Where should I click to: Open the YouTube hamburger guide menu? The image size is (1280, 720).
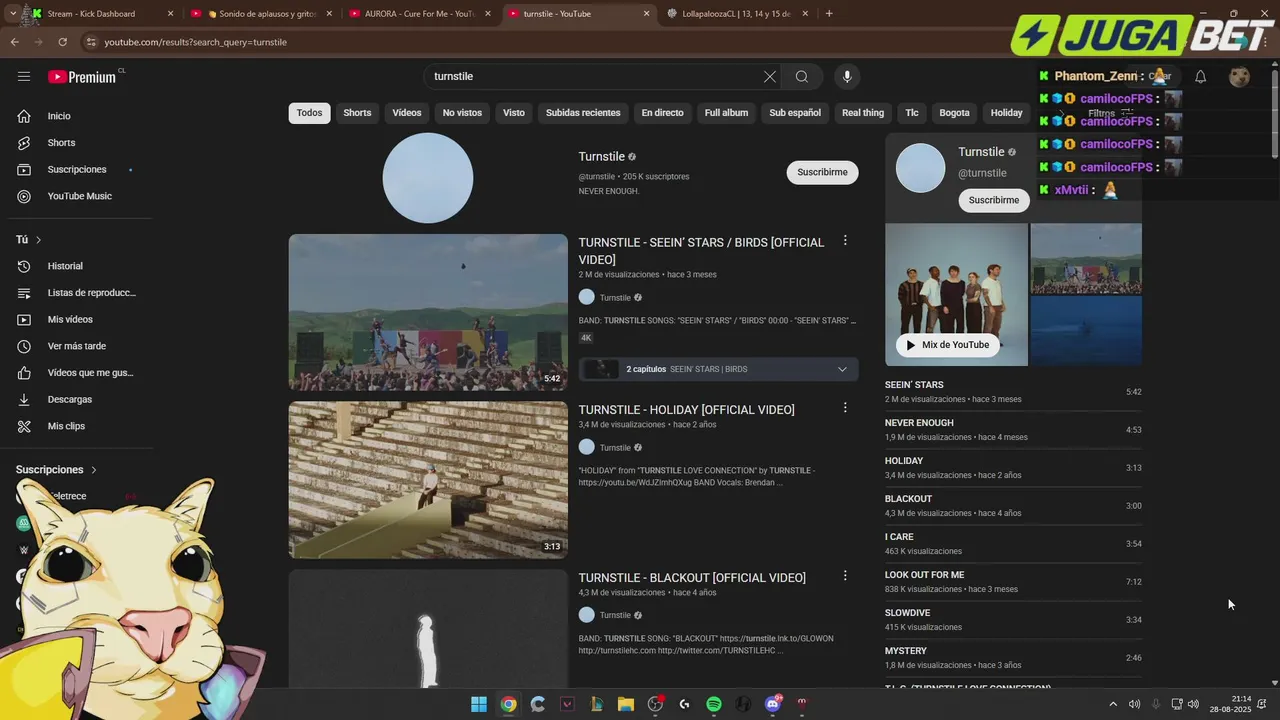(x=24, y=77)
